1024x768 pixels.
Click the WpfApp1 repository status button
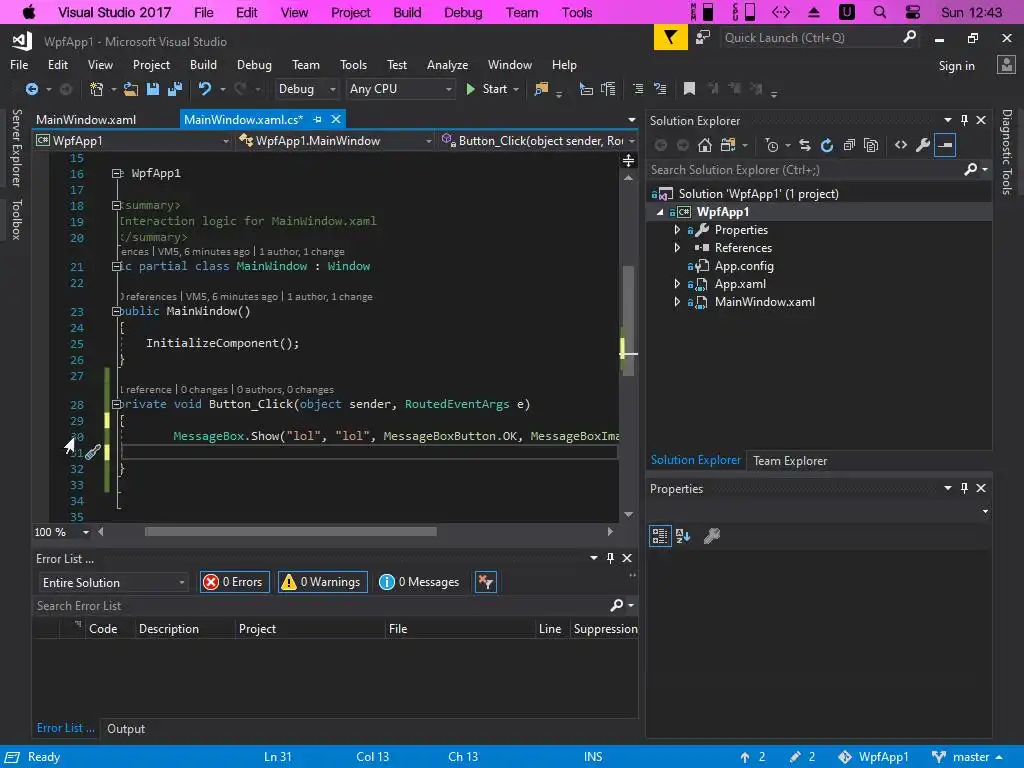(874, 757)
